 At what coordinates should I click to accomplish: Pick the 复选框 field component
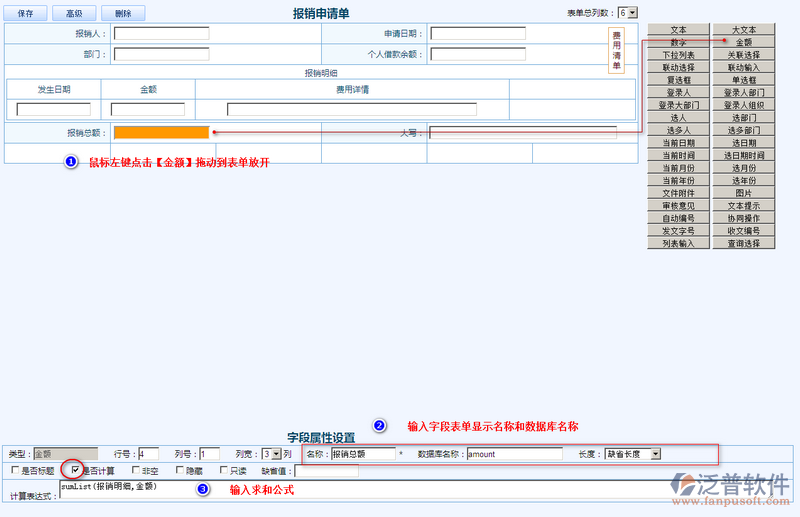coord(678,80)
